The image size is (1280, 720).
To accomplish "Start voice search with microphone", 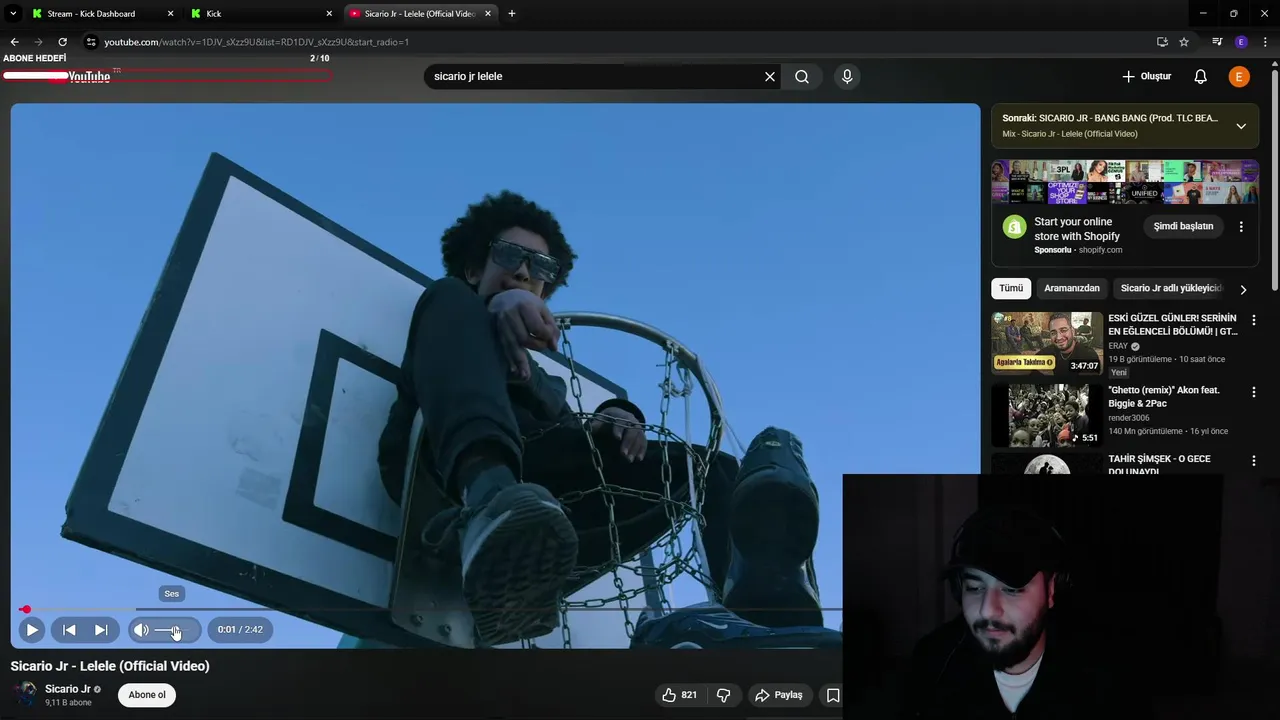I will click(x=847, y=76).
